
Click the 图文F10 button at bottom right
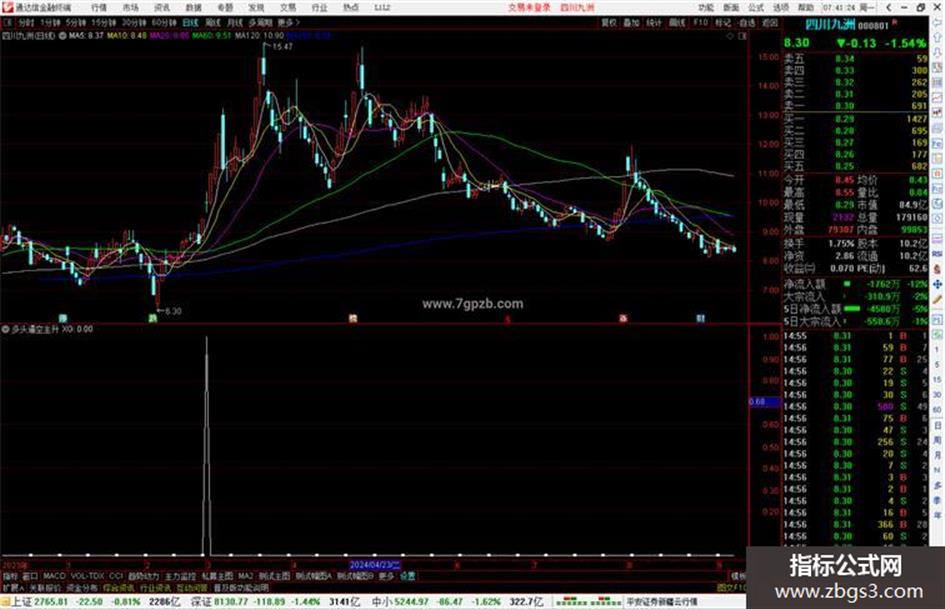pyautogui.click(x=731, y=588)
